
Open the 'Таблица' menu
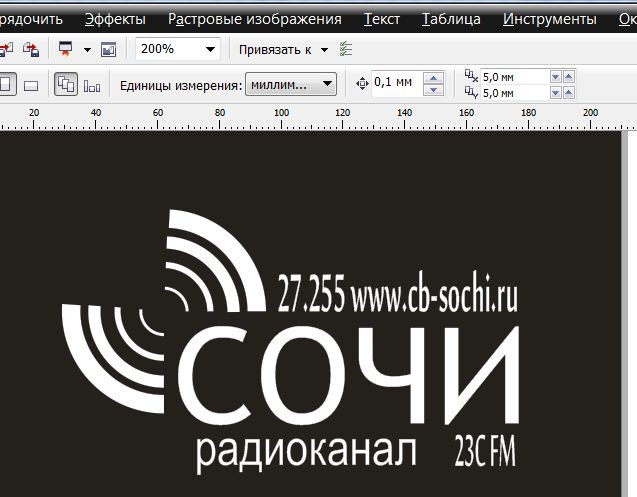(x=451, y=19)
